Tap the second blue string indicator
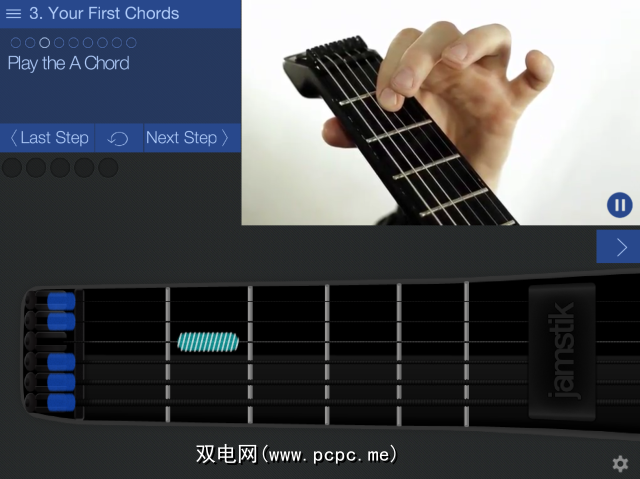 61,321
